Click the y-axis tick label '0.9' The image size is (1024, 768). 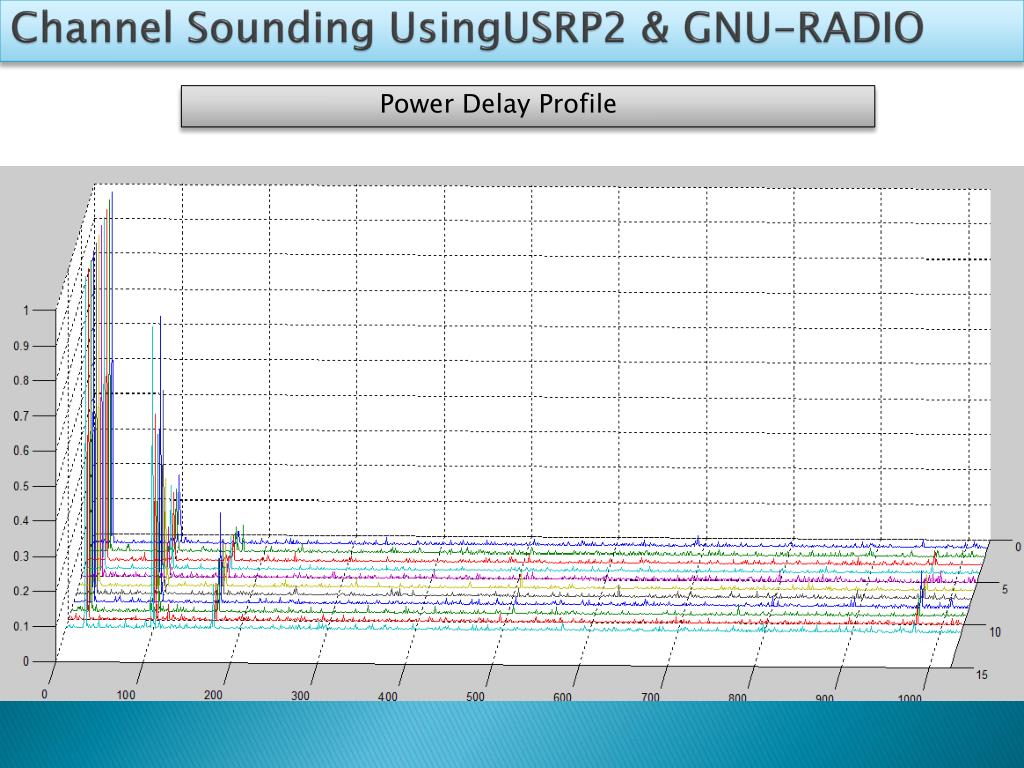coord(22,345)
